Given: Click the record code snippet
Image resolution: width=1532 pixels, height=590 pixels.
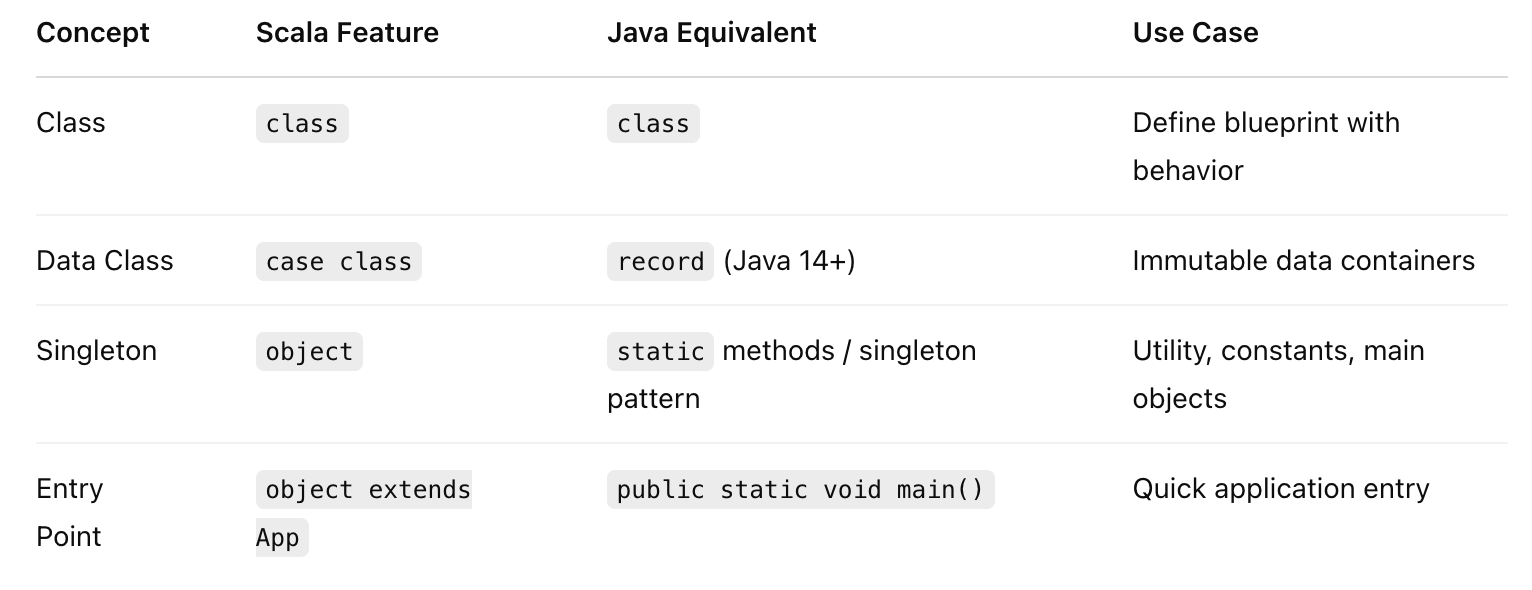Looking at the screenshot, I should point(661,261).
